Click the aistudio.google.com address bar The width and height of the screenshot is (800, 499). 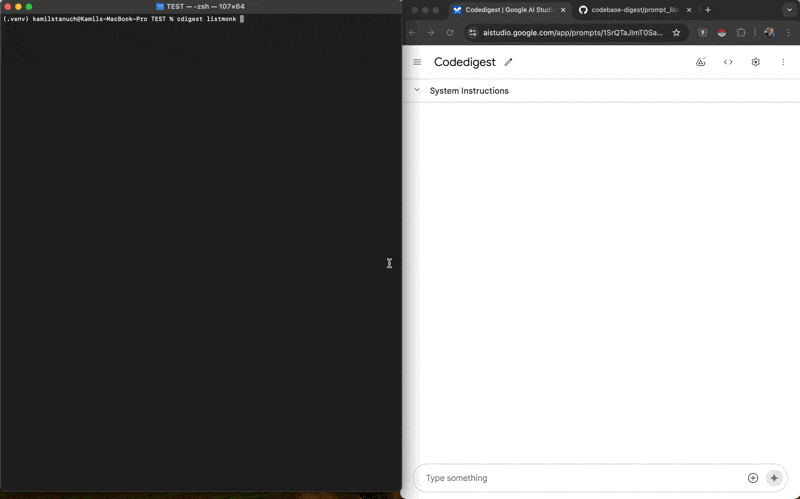pos(570,32)
